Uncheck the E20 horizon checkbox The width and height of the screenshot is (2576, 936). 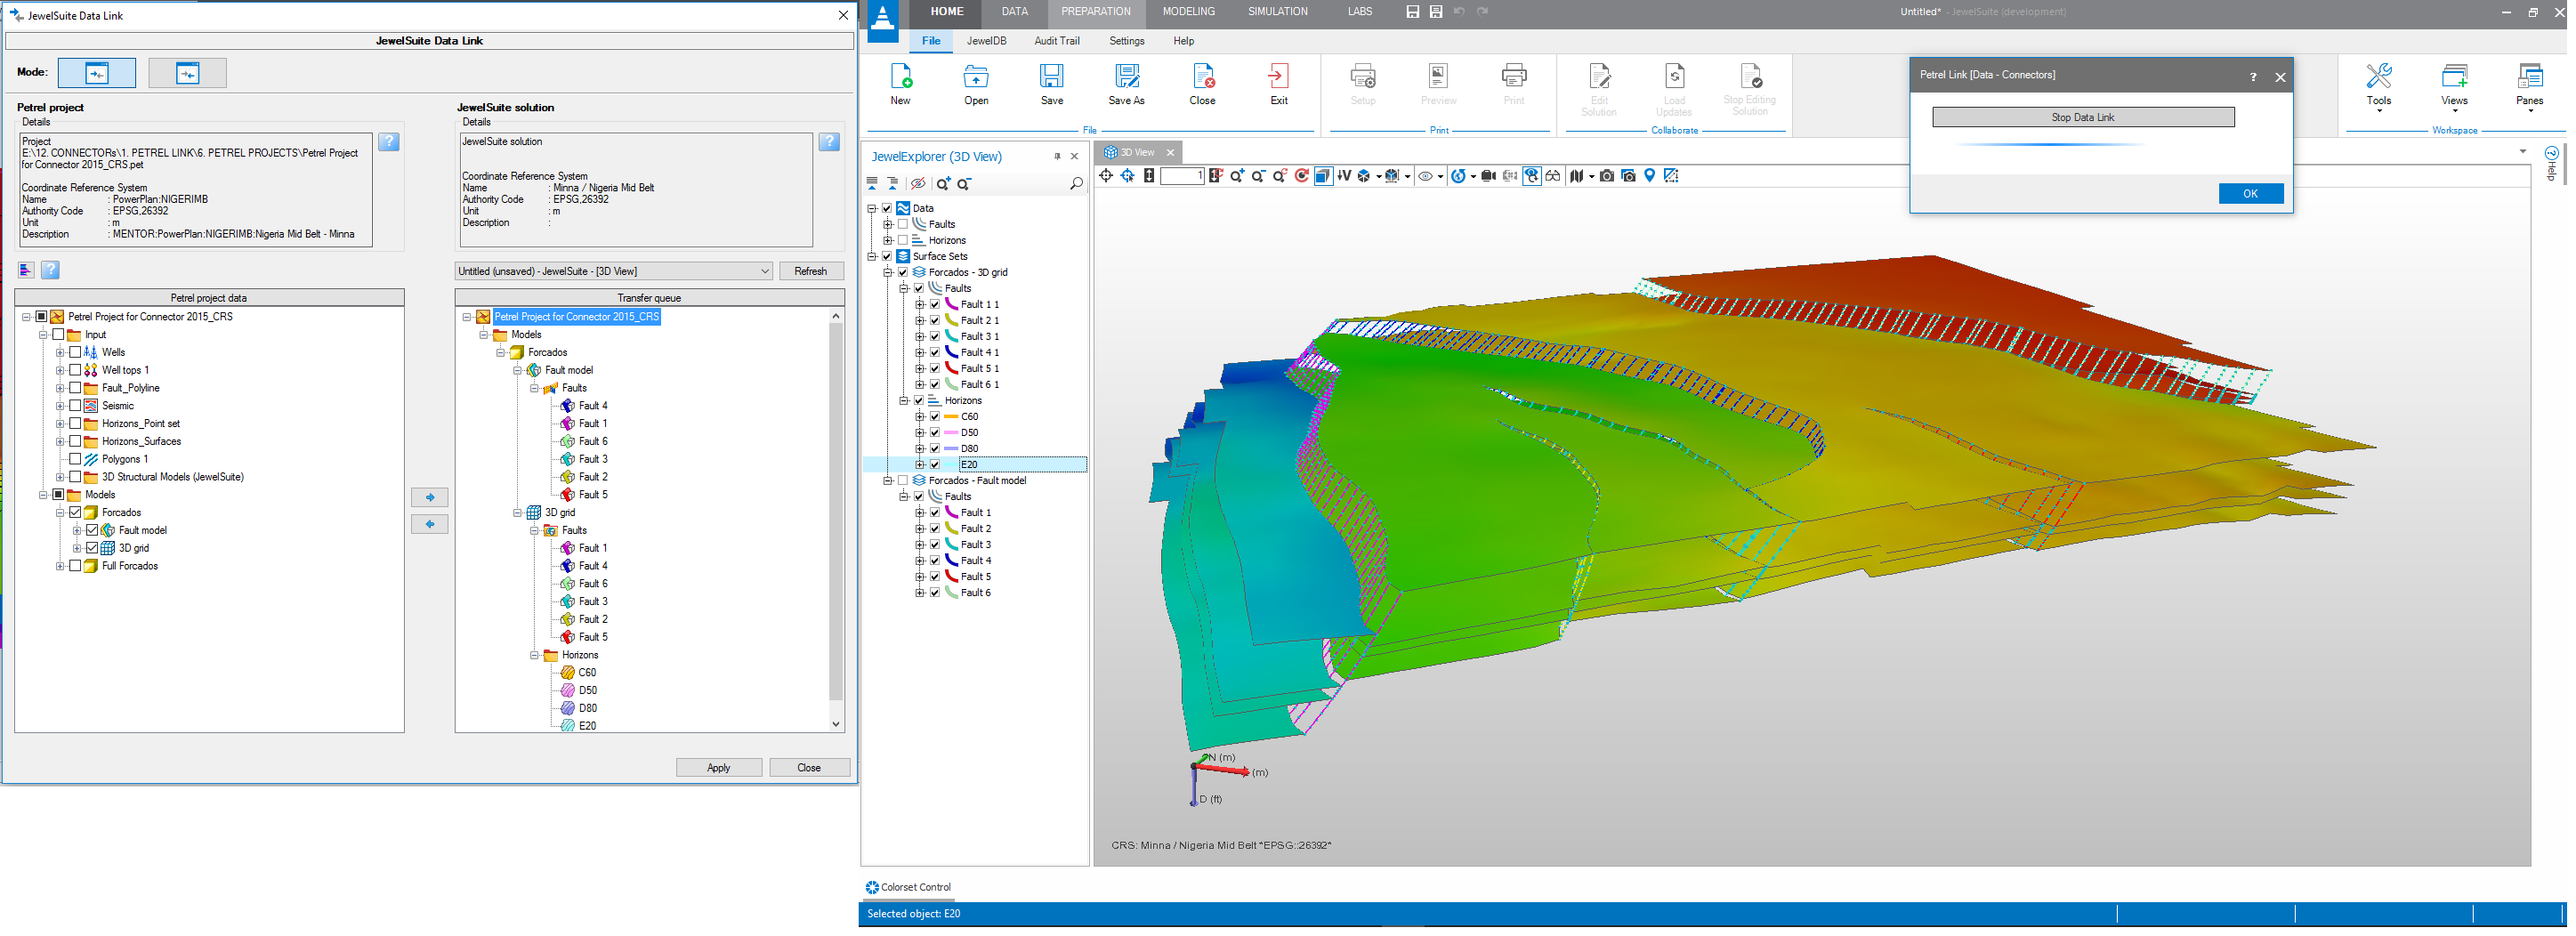[935, 465]
